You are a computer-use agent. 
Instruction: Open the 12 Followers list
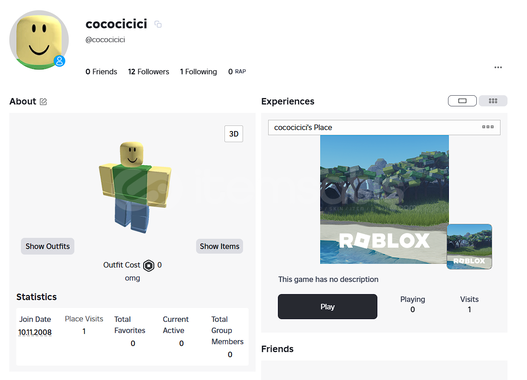tap(149, 72)
